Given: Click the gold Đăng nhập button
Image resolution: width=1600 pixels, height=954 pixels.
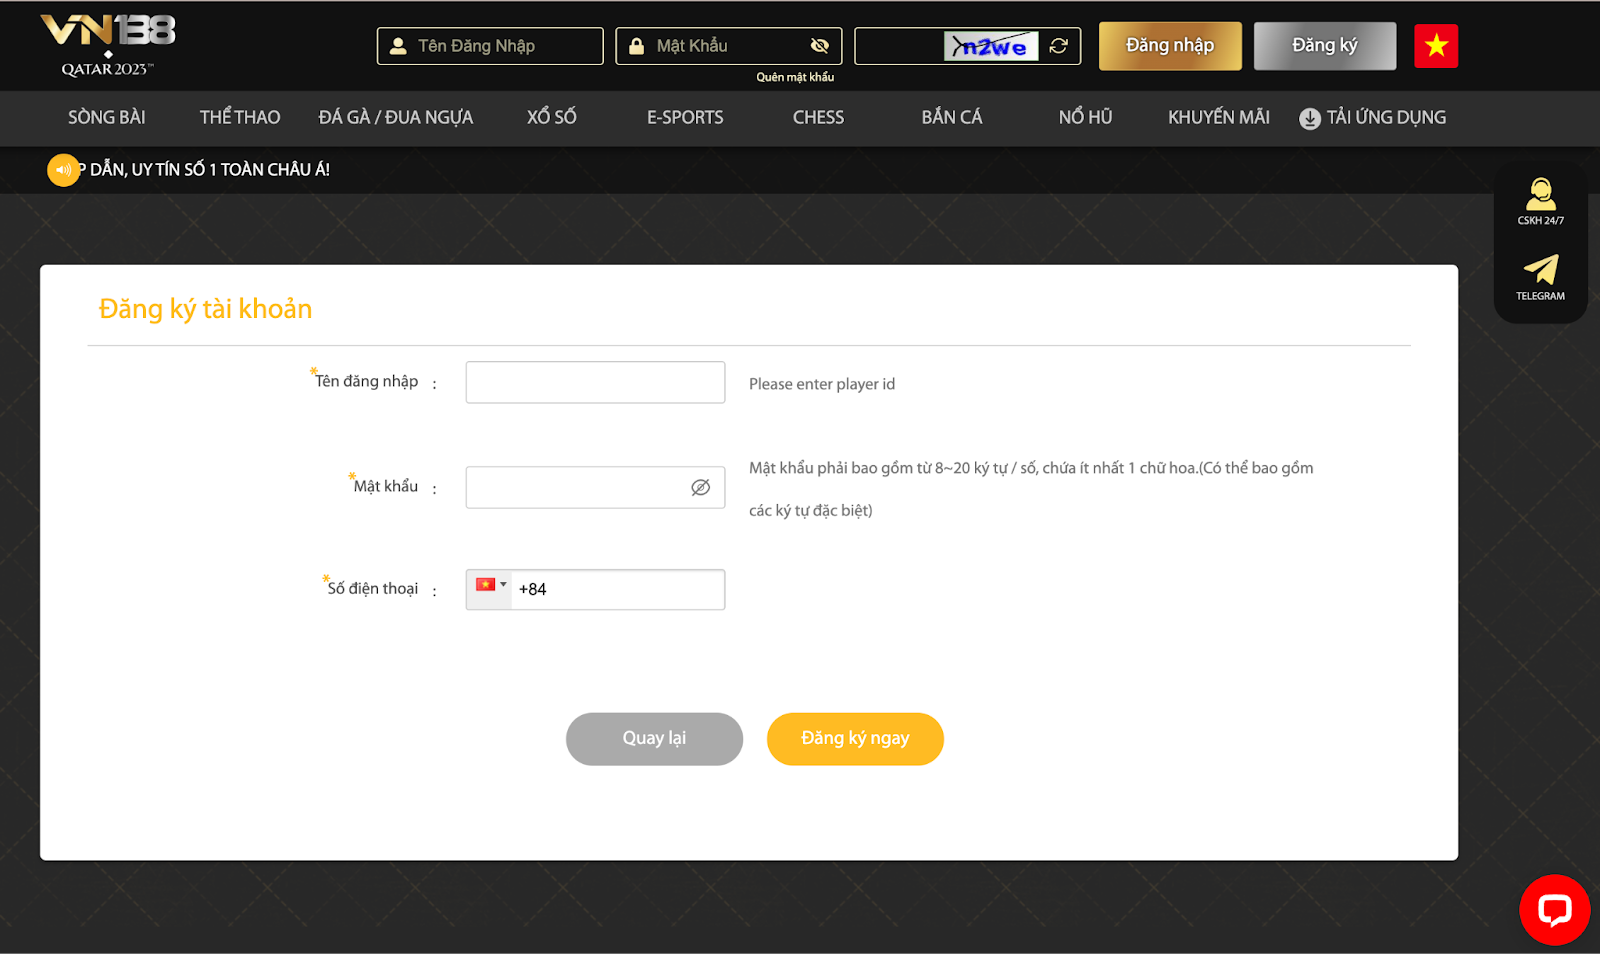Looking at the screenshot, I should click(1170, 46).
